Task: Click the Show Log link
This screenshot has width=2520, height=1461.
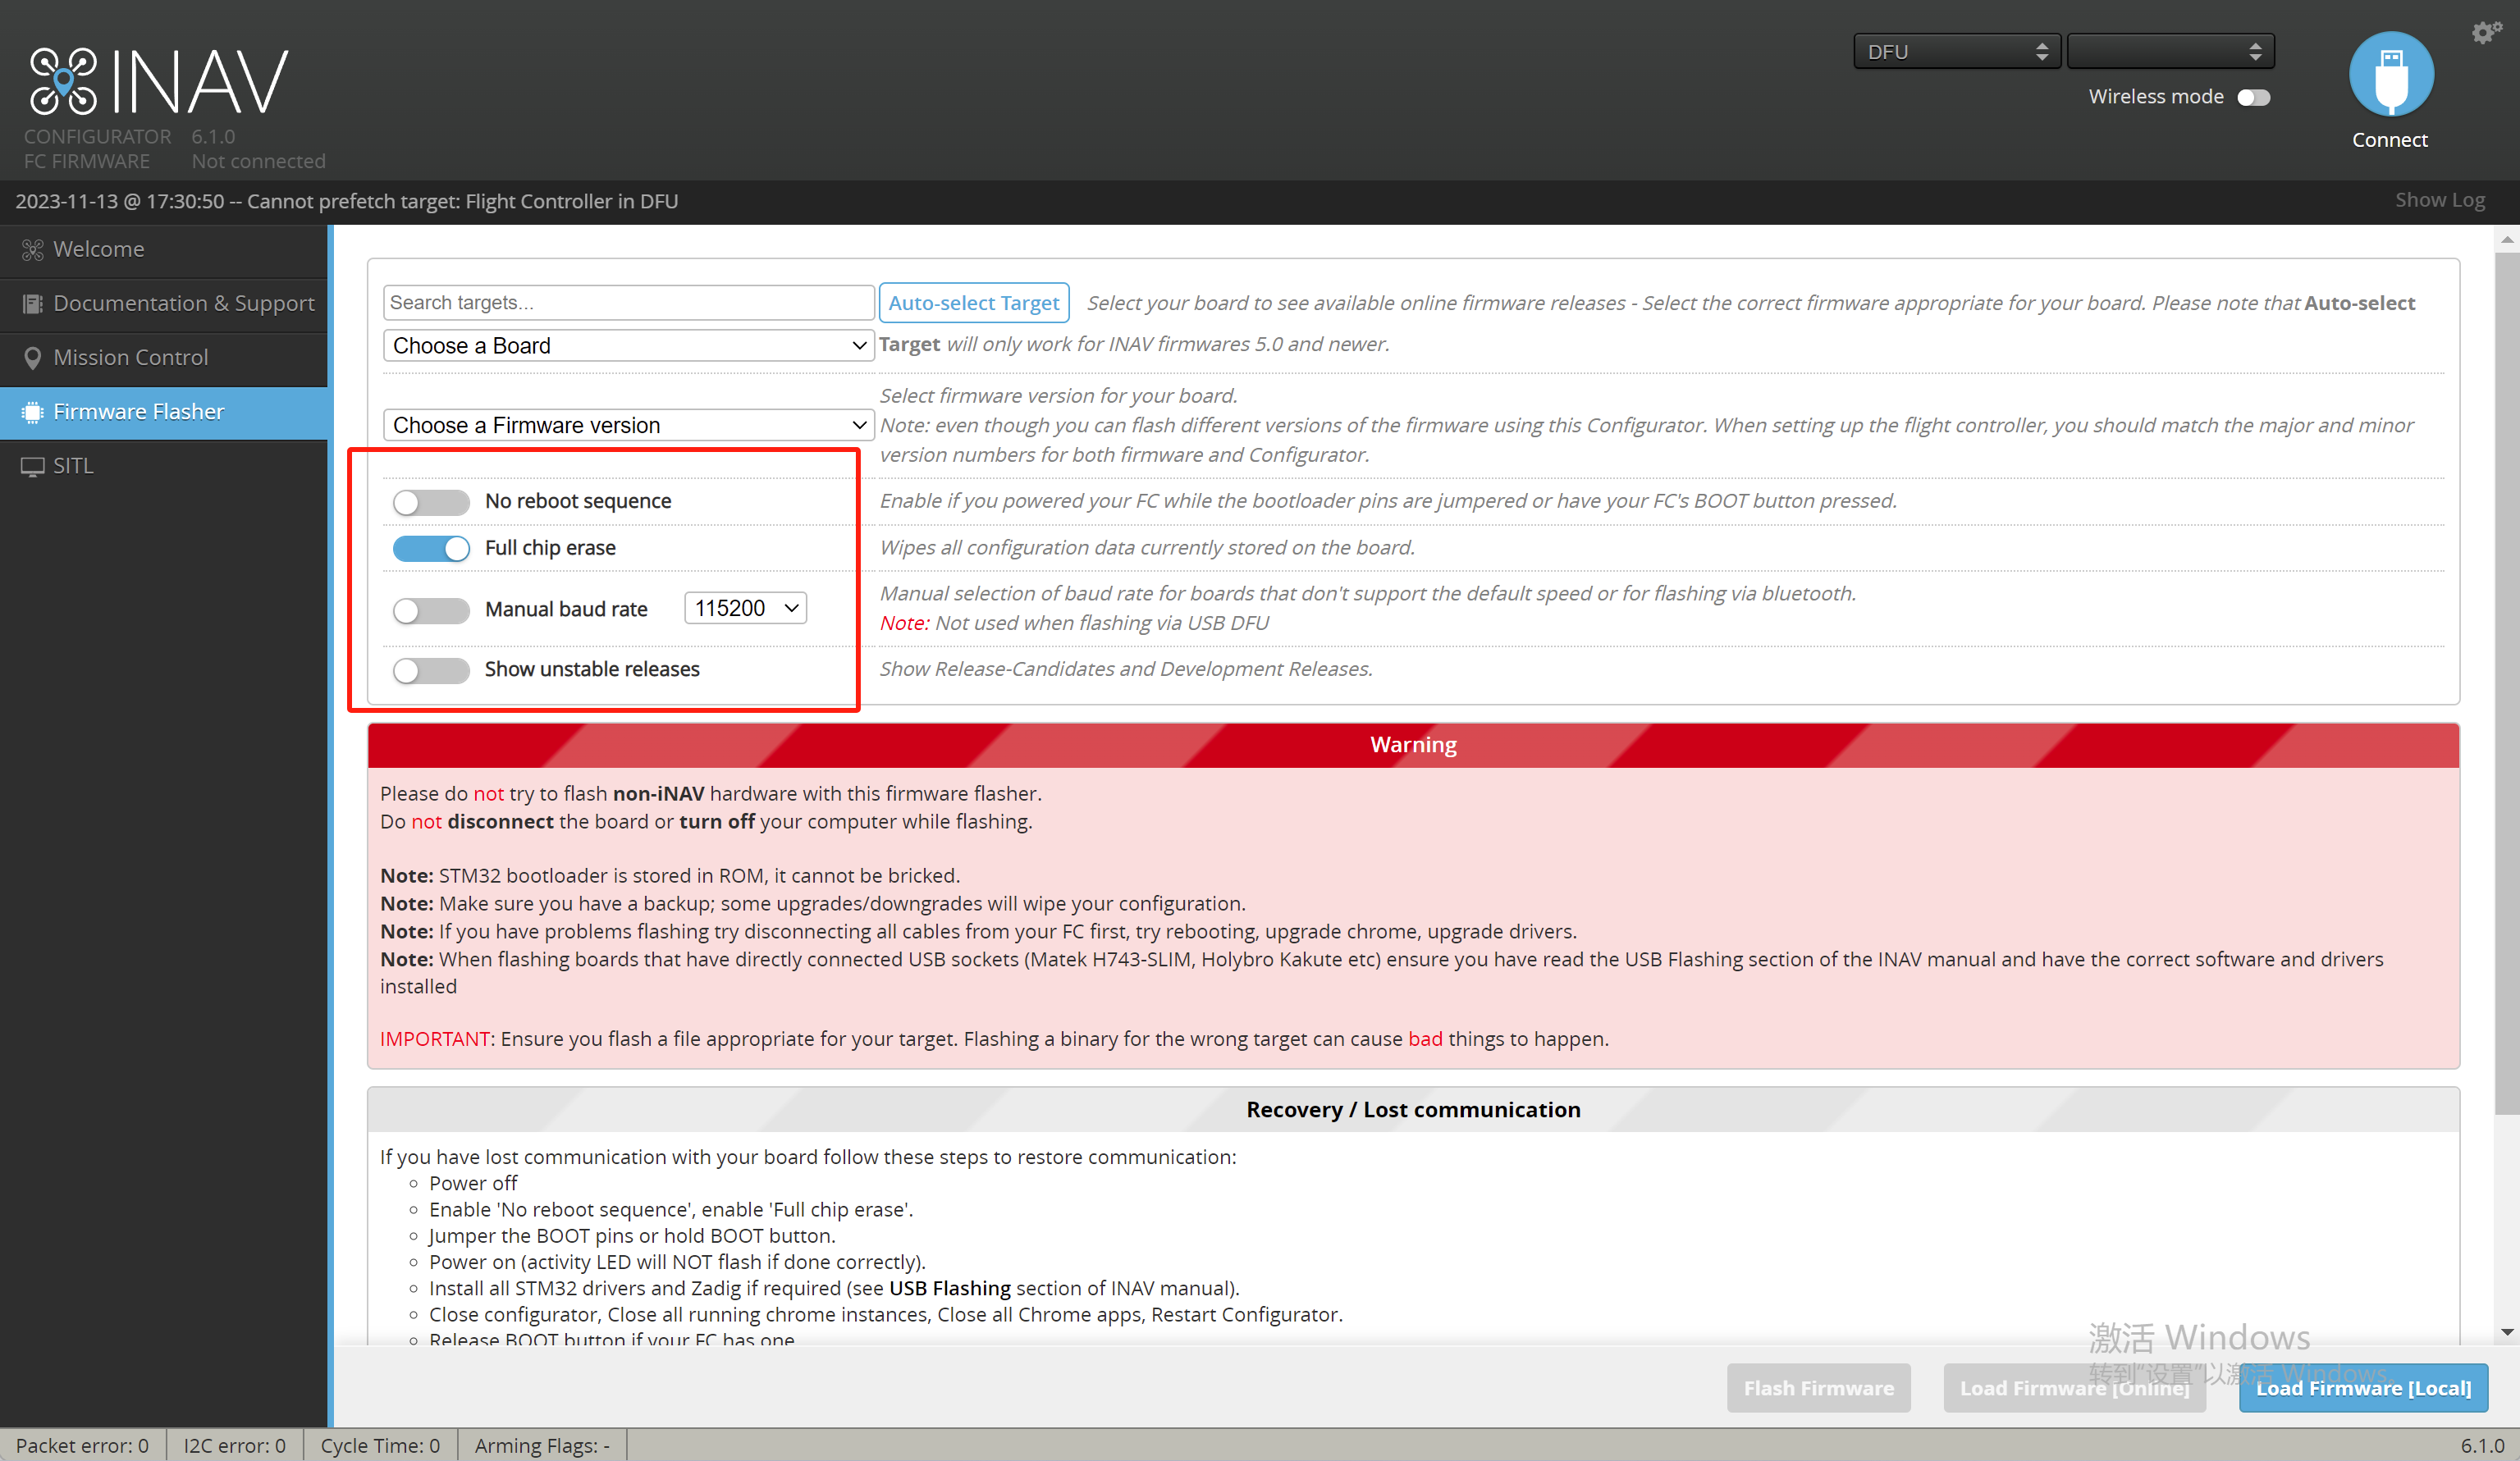Action: [2439, 200]
